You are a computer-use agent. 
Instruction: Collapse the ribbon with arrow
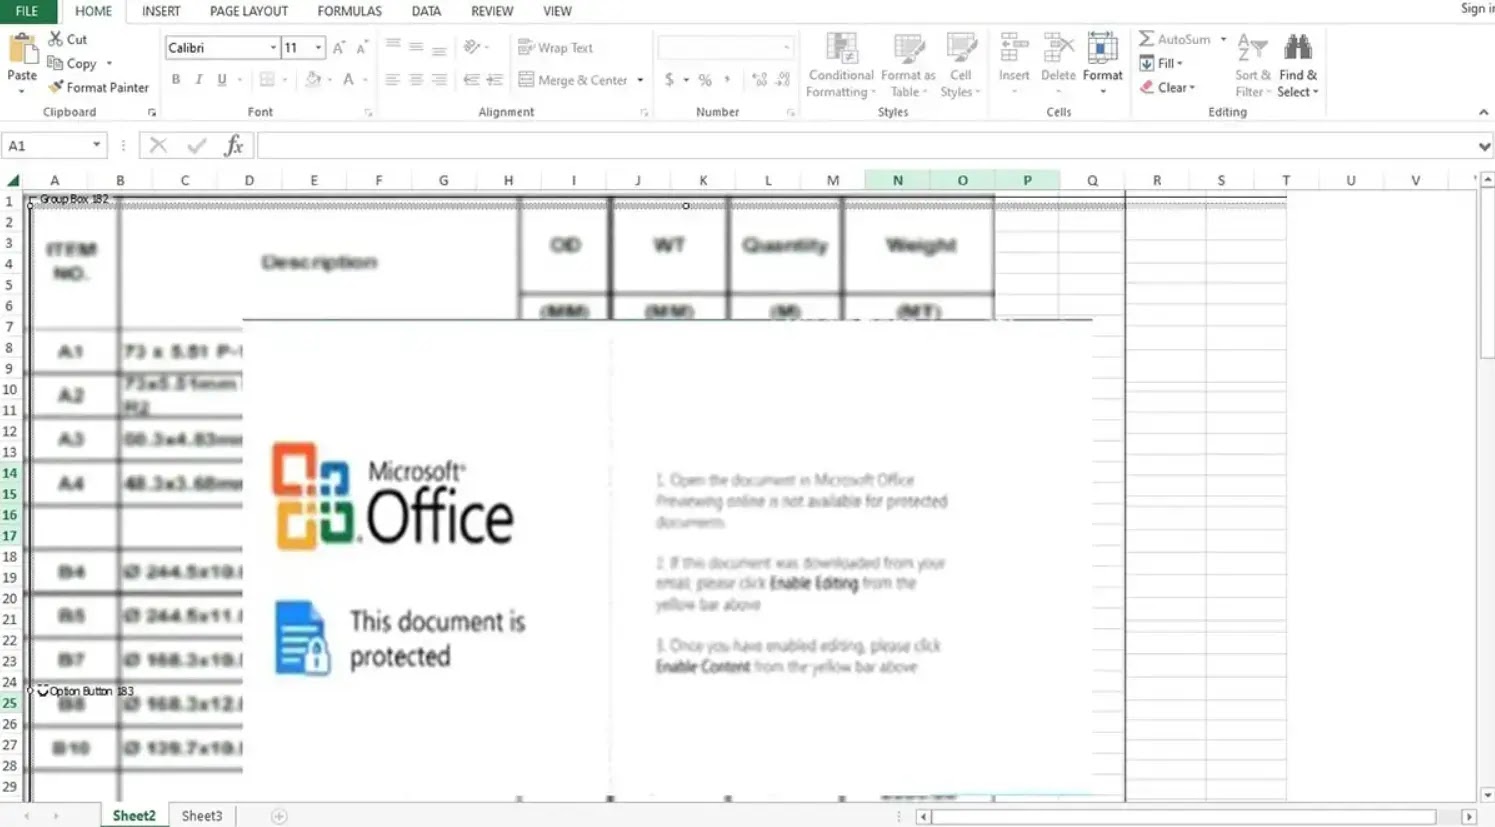[1483, 112]
